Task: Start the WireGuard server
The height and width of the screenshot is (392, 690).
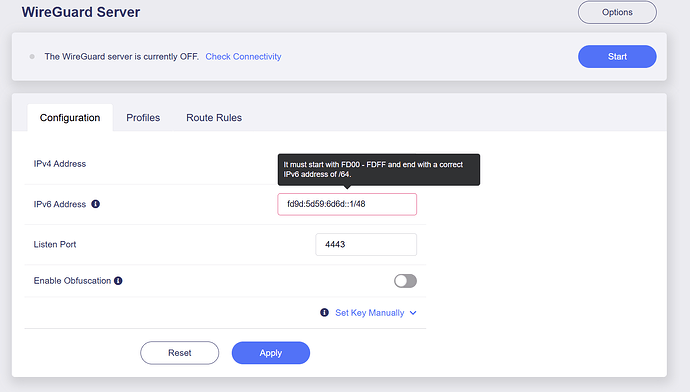Action: pyautogui.click(x=617, y=56)
